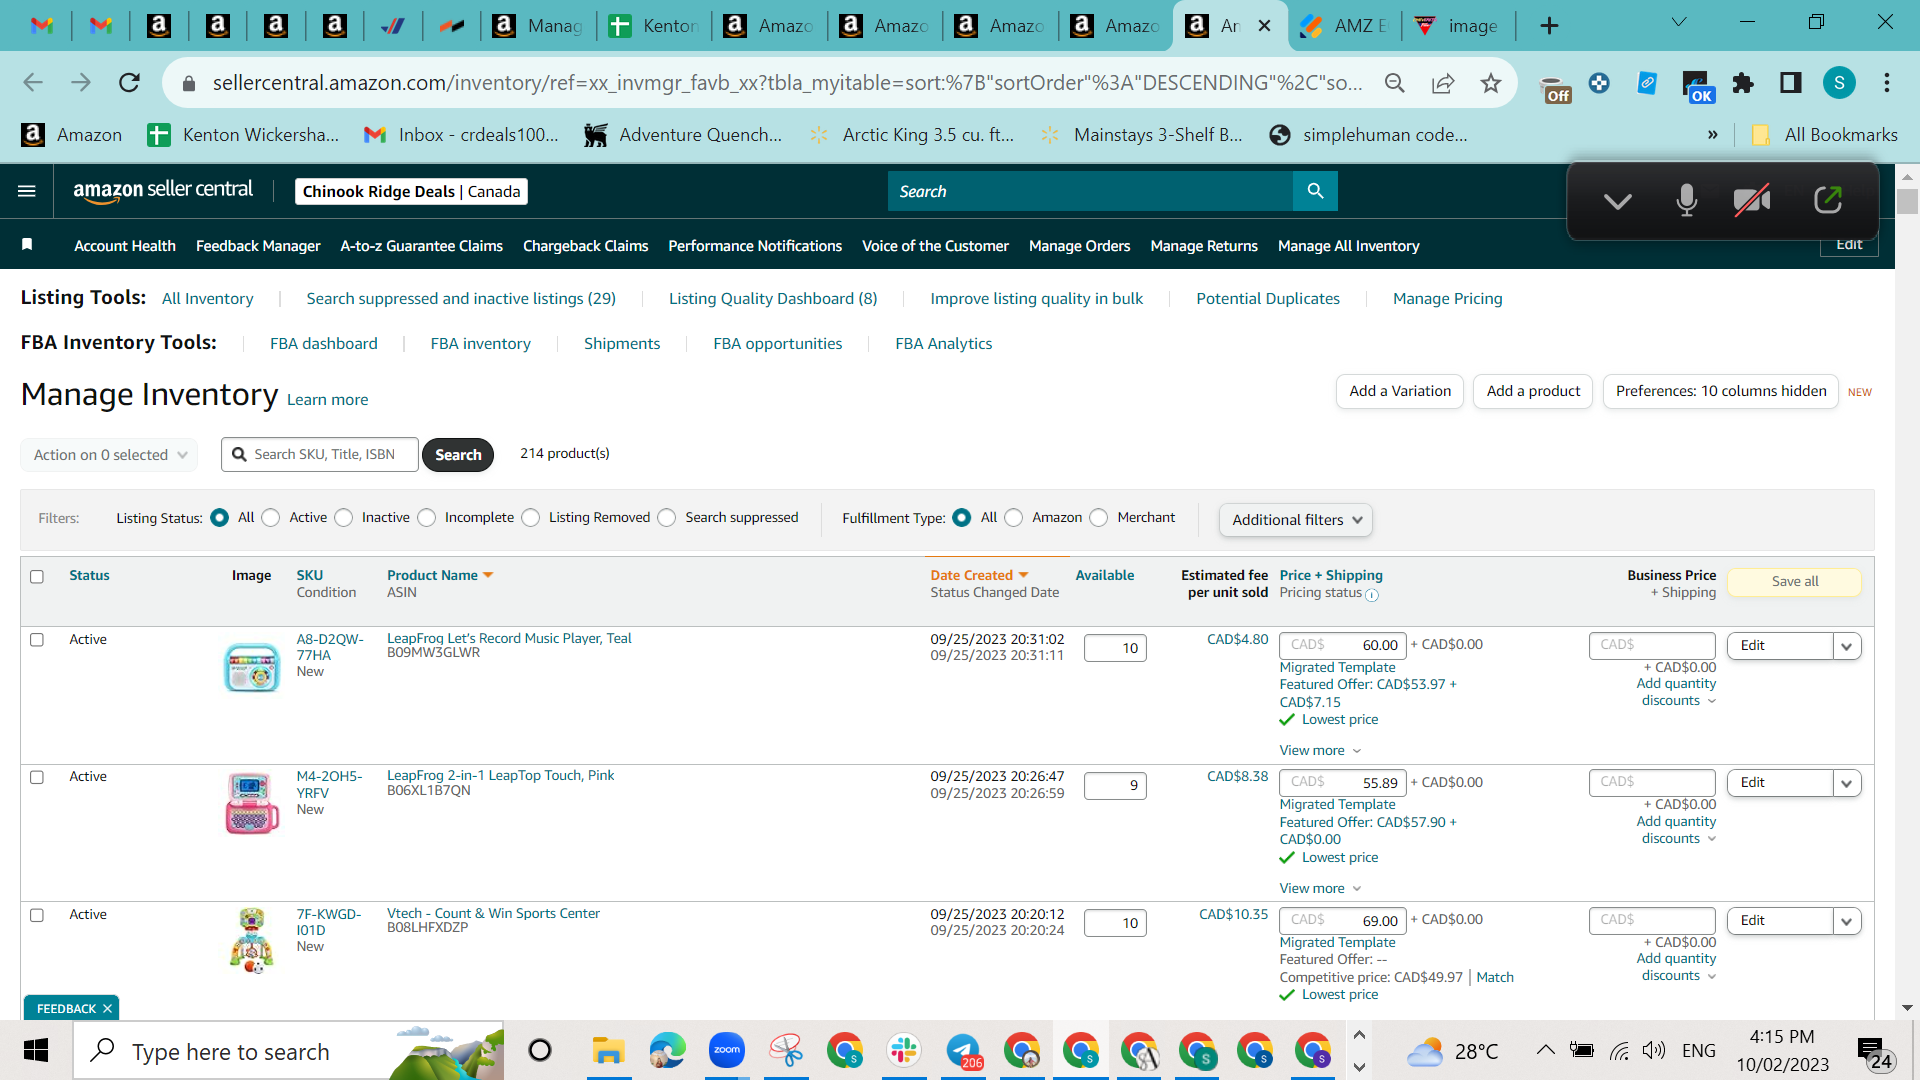Image resolution: width=1920 pixels, height=1080 pixels.
Task: Choose Merchant fulfillment type radio
Action: click(x=1099, y=518)
